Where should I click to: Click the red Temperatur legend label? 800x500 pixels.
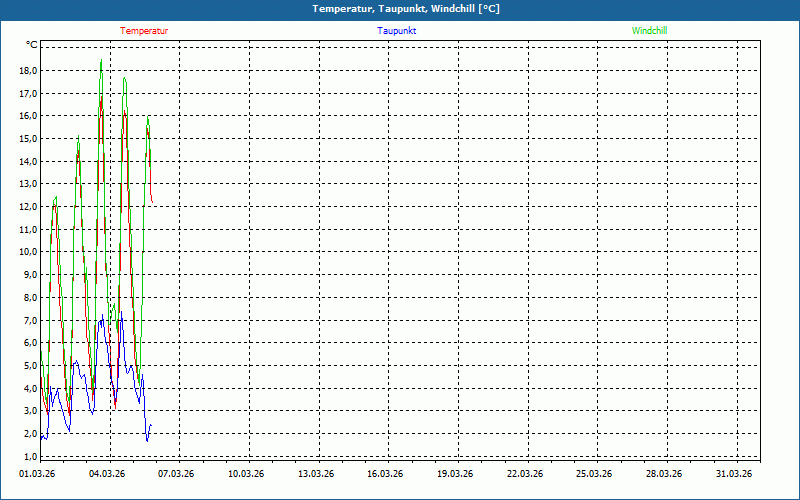(144, 31)
